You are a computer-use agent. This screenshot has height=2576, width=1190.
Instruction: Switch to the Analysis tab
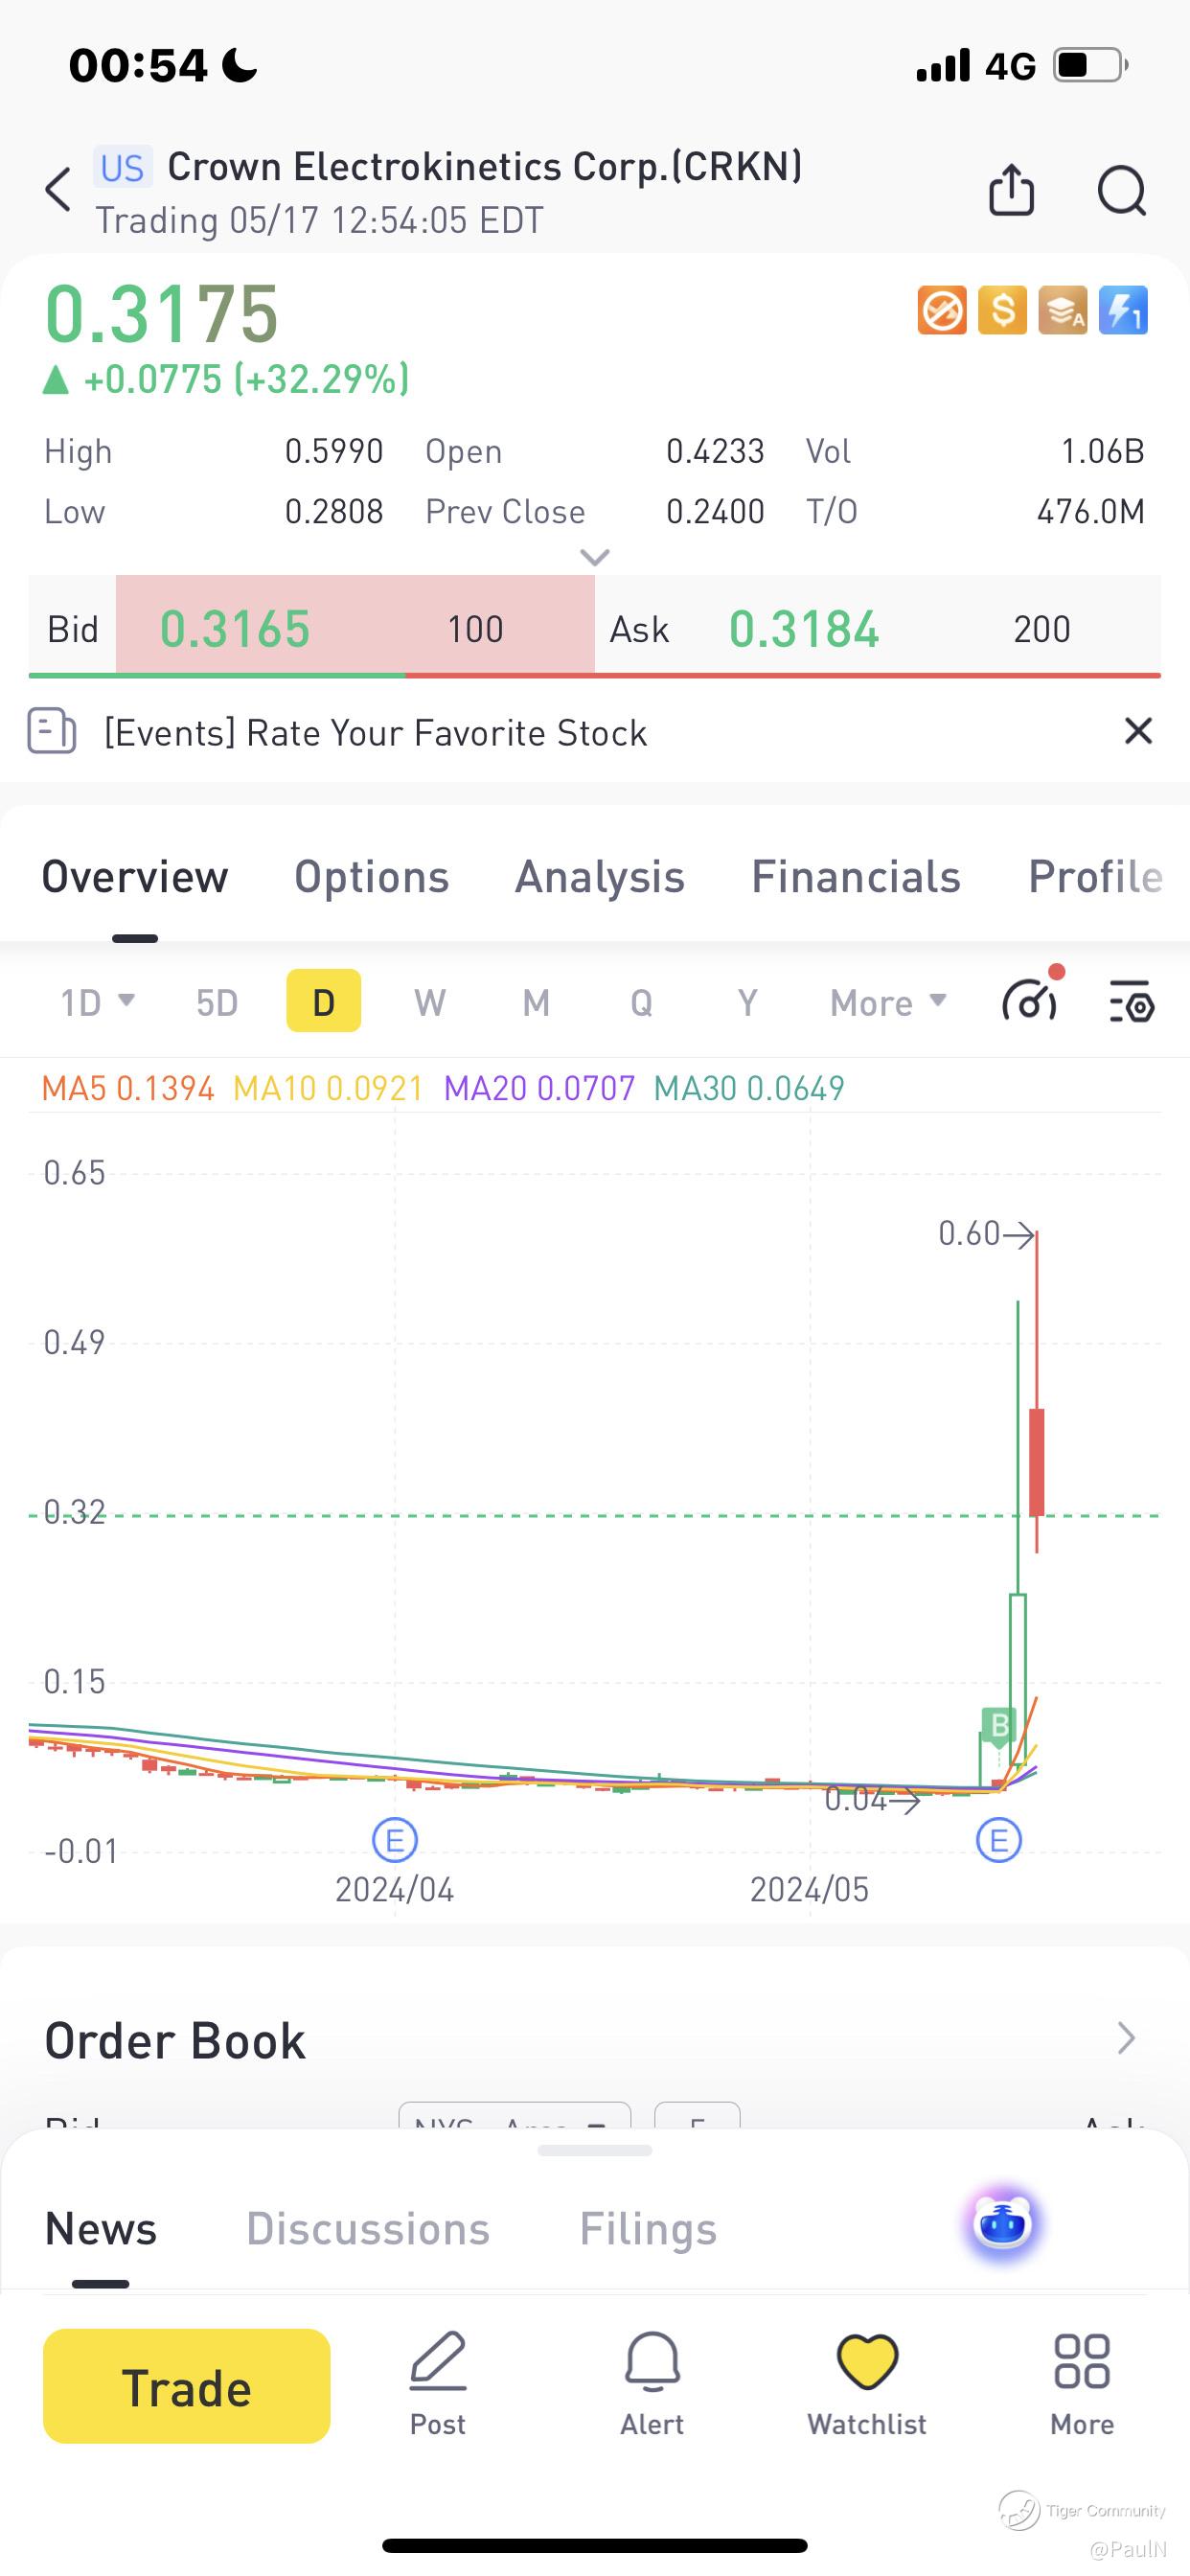600,877
